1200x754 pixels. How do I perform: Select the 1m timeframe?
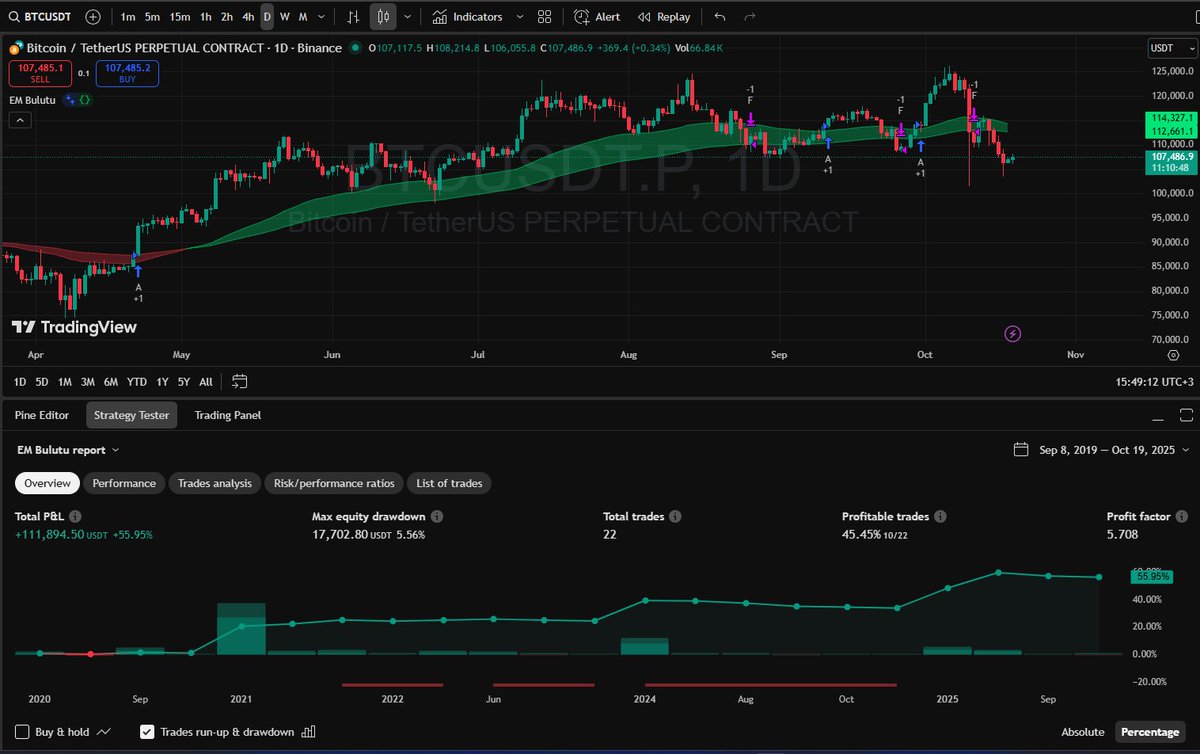128,17
